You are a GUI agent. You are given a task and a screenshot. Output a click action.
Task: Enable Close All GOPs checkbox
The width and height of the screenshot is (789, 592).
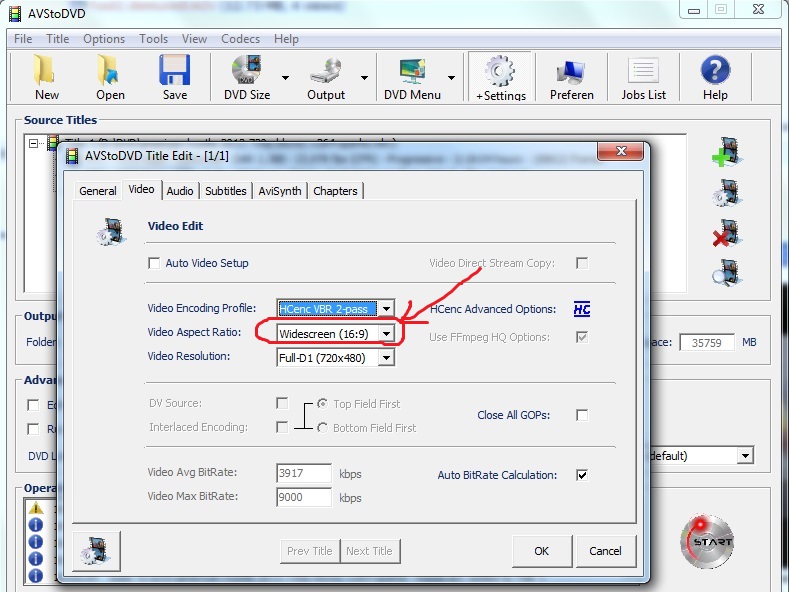pyautogui.click(x=582, y=415)
